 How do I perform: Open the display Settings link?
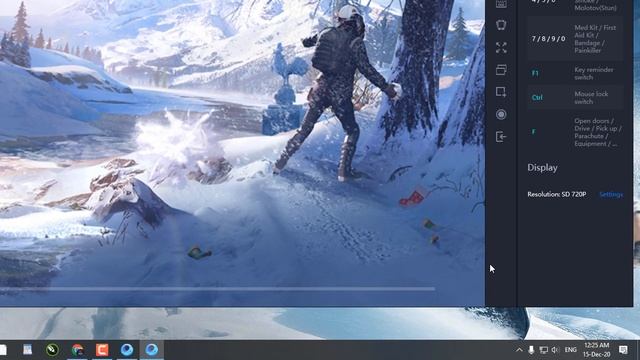pos(611,195)
